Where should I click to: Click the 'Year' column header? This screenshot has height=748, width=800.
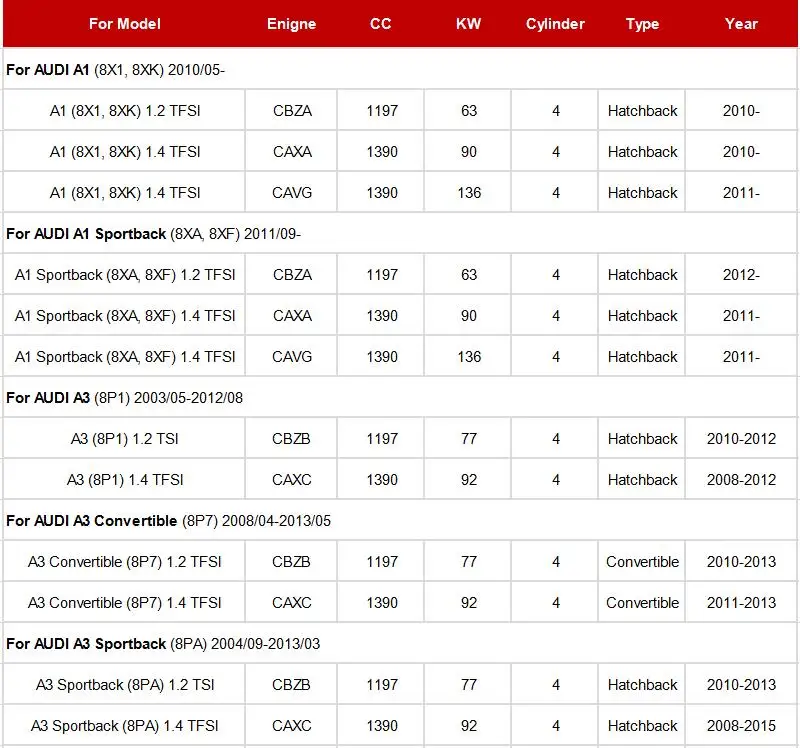pos(741,24)
